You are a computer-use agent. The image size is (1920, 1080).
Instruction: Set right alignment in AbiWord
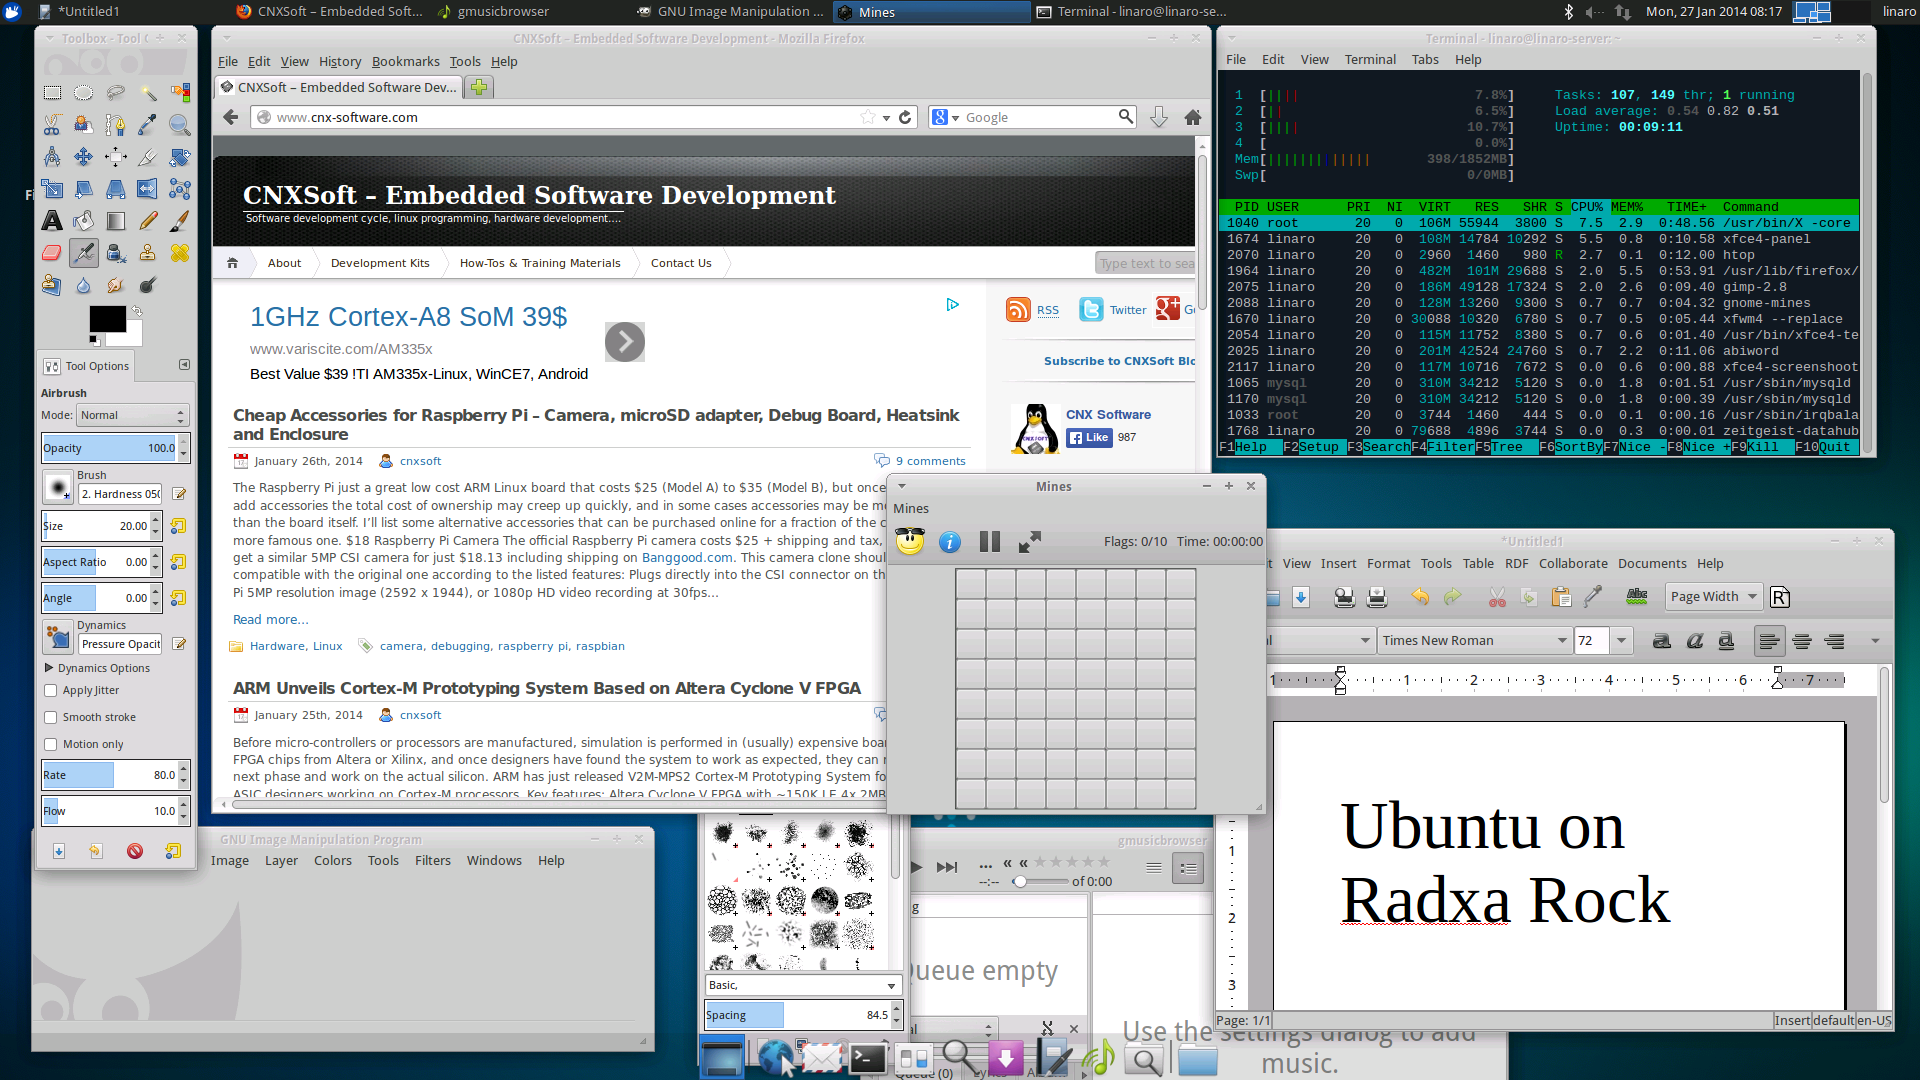point(1834,641)
